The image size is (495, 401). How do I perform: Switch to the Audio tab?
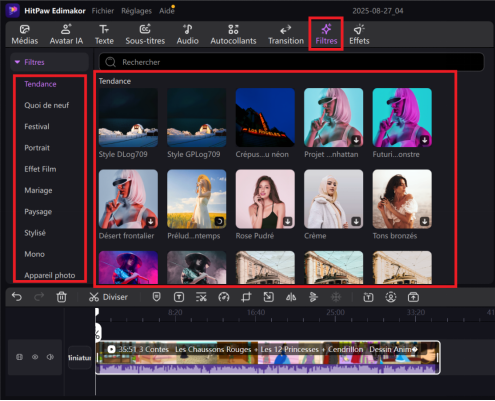(187, 34)
